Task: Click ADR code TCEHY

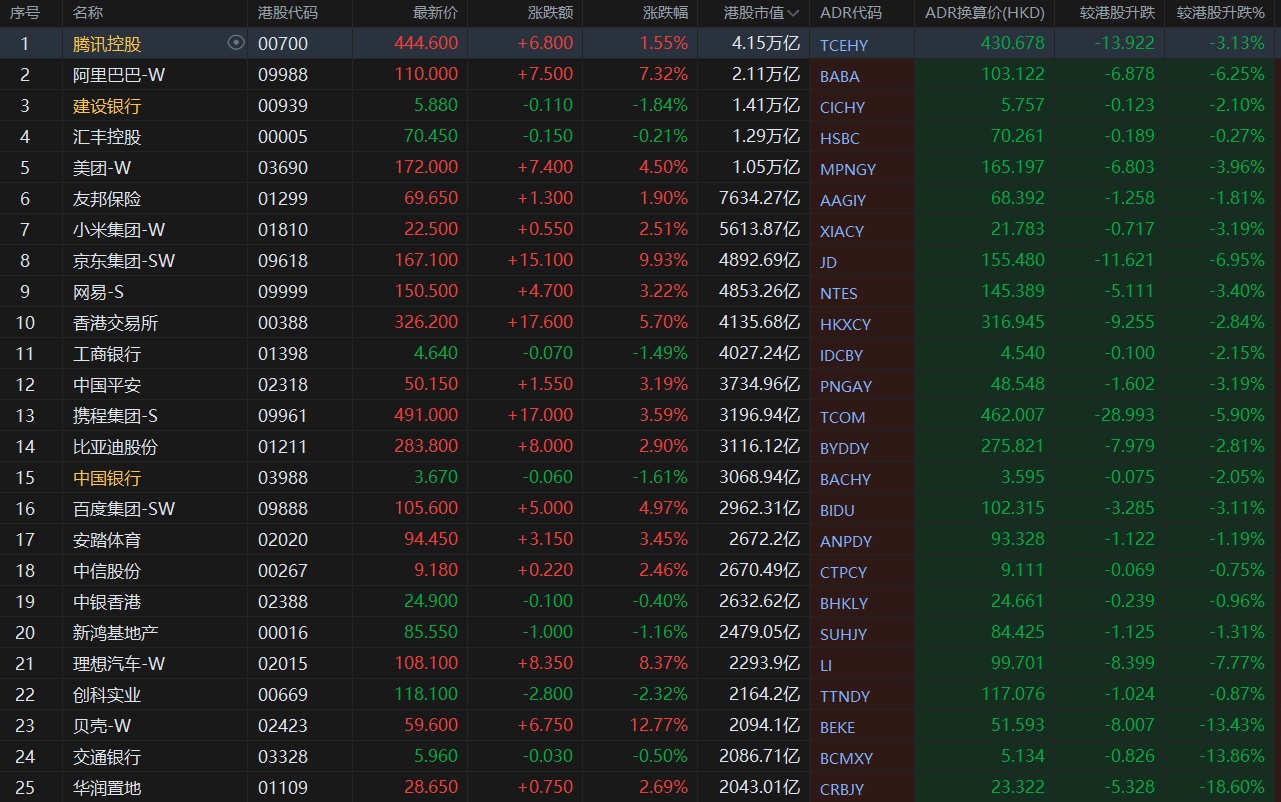Action: [844, 45]
